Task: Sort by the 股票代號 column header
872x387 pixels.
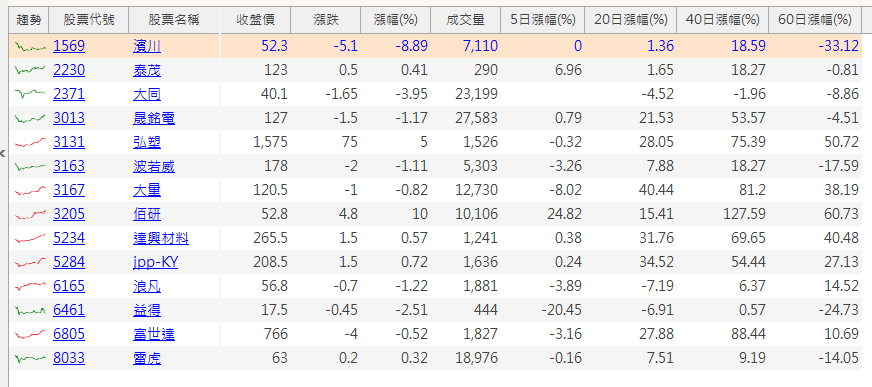Action: (x=89, y=20)
